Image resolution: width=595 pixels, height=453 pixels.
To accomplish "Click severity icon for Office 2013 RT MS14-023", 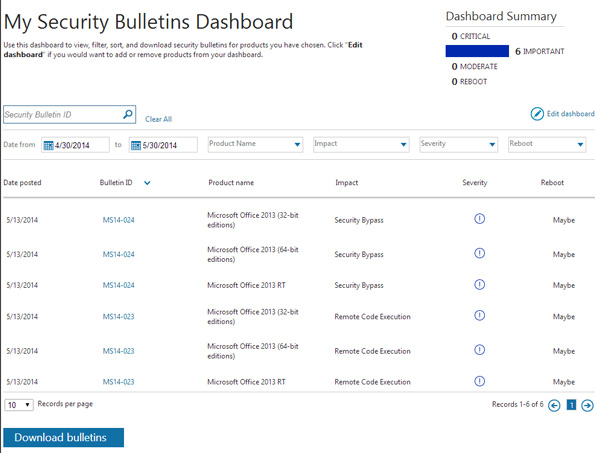I will tap(479, 381).
